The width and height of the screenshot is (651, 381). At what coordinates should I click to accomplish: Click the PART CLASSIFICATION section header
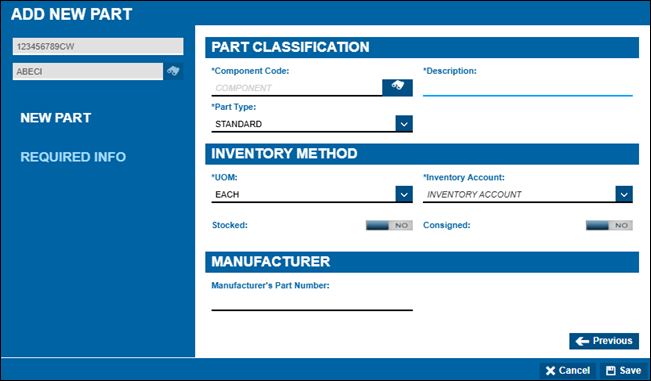pyautogui.click(x=422, y=47)
